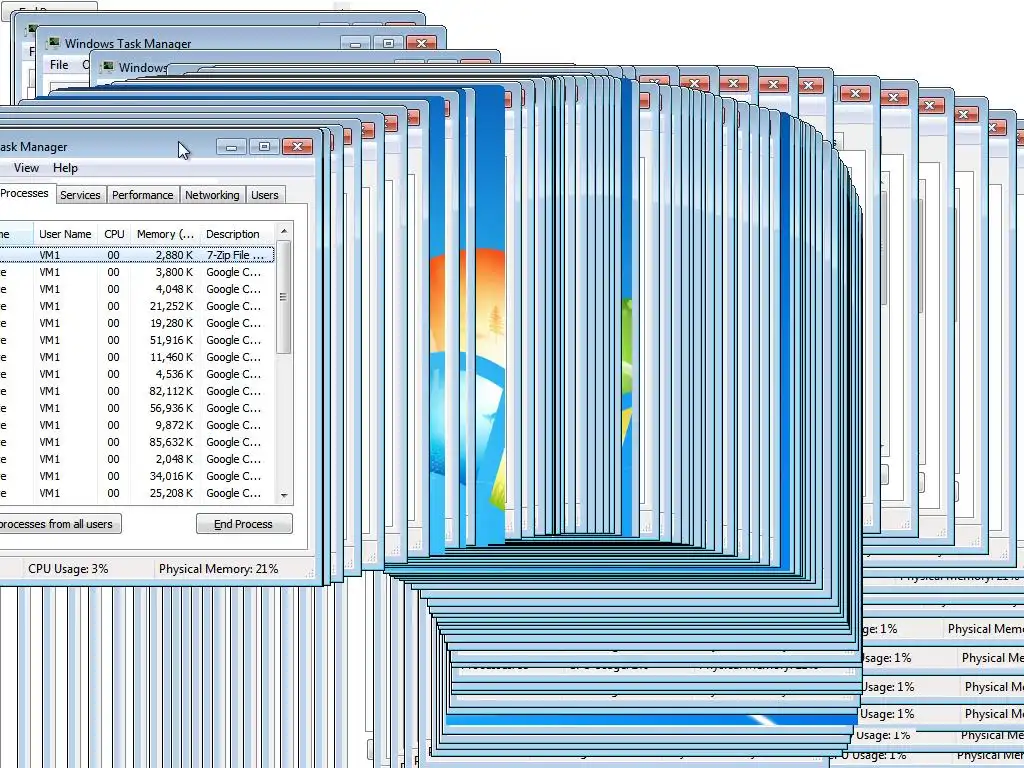
Task: Click the Physical Memory: 21% status text
Action: click(x=218, y=569)
